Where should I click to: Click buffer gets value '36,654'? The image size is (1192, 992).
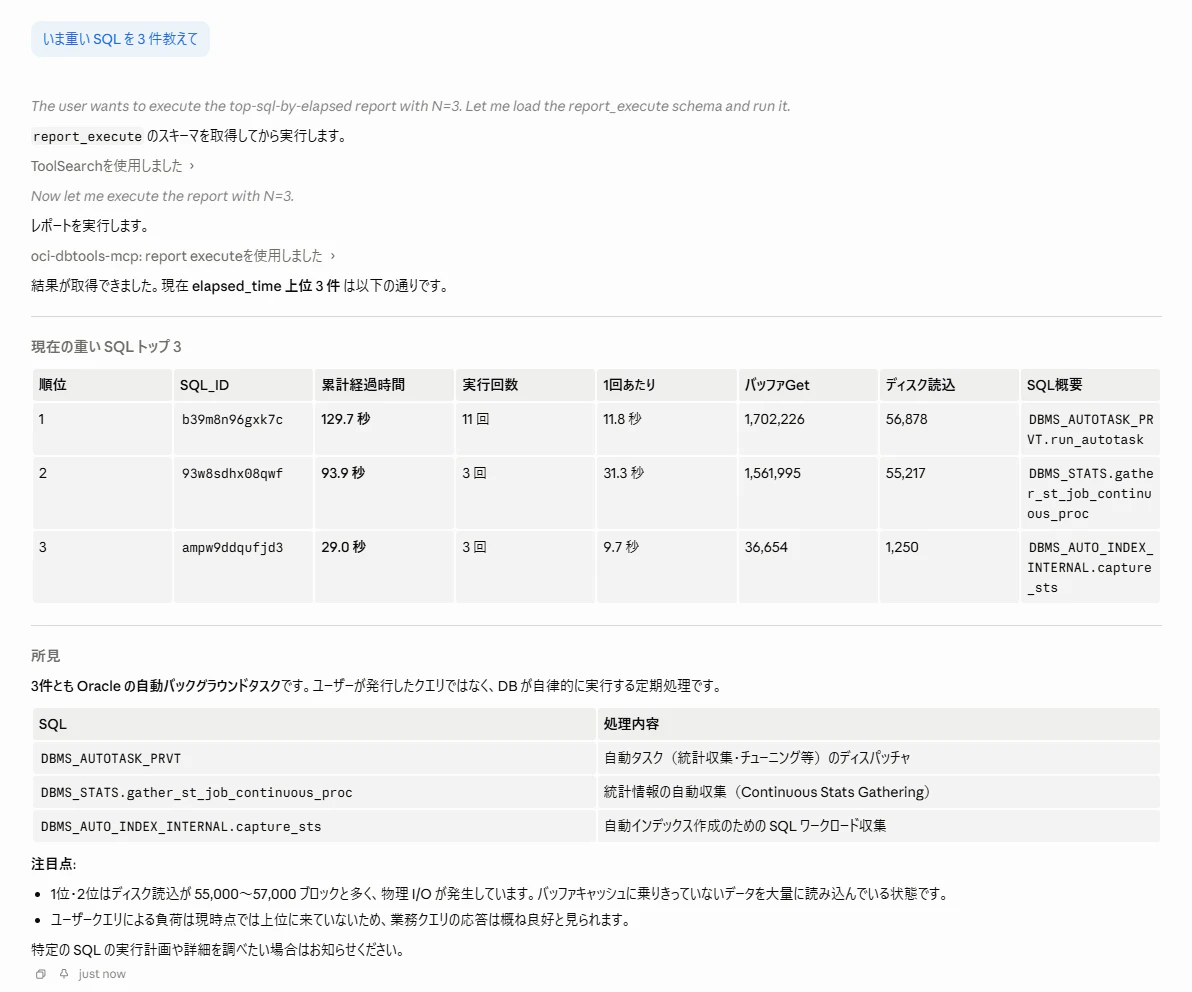[x=766, y=547]
